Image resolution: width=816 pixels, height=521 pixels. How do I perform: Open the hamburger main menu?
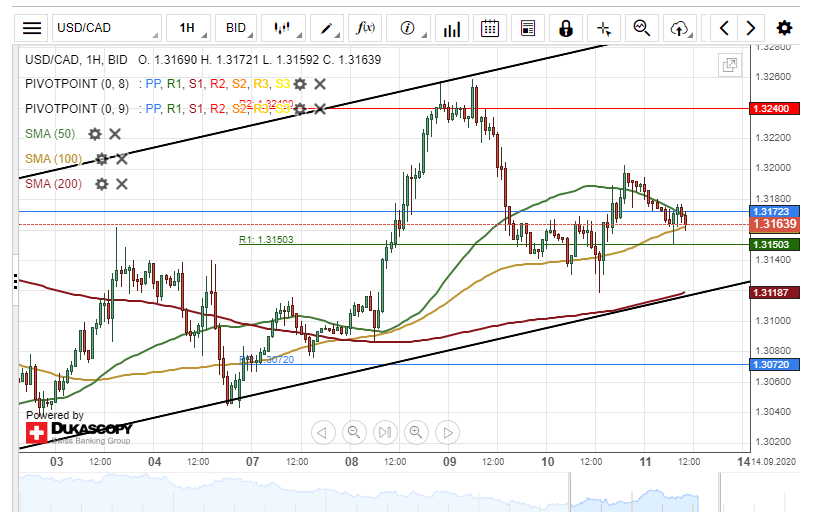(x=32, y=28)
